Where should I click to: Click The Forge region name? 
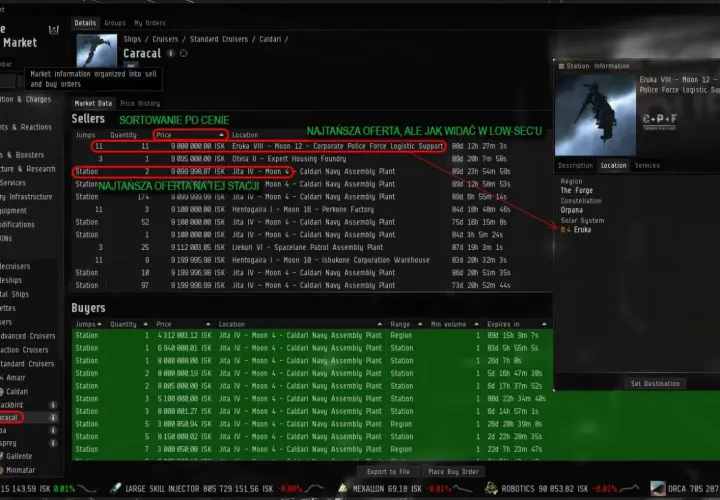click(x=577, y=191)
